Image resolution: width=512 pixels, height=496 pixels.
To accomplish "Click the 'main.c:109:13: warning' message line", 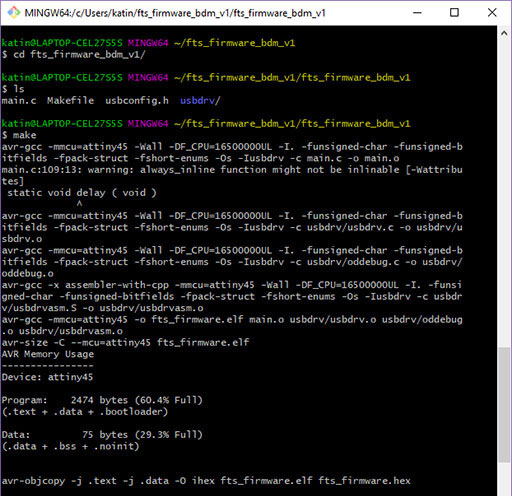I will tap(232, 170).
